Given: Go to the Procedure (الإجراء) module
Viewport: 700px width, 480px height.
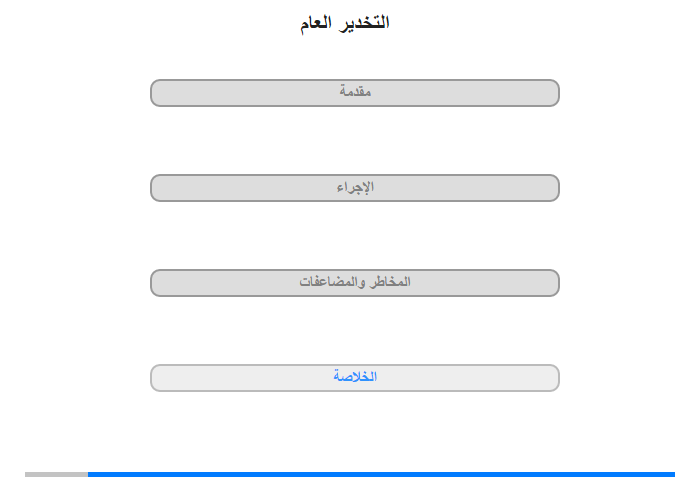Looking at the screenshot, I should [x=354, y=188].
